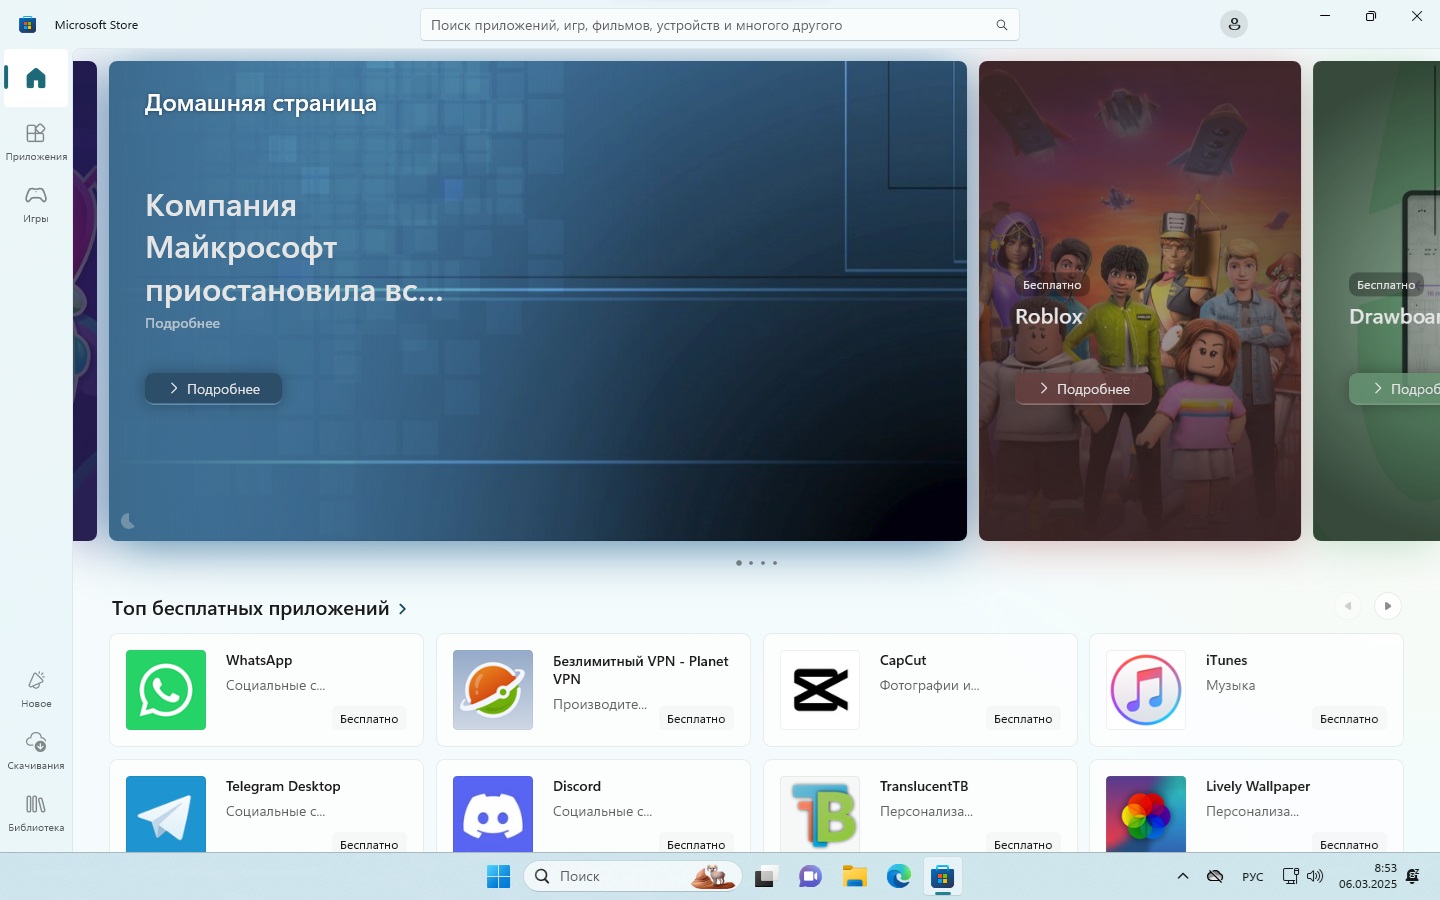Click the Домашняя страница heading
1440x900 pixels.
coord(261,103)
